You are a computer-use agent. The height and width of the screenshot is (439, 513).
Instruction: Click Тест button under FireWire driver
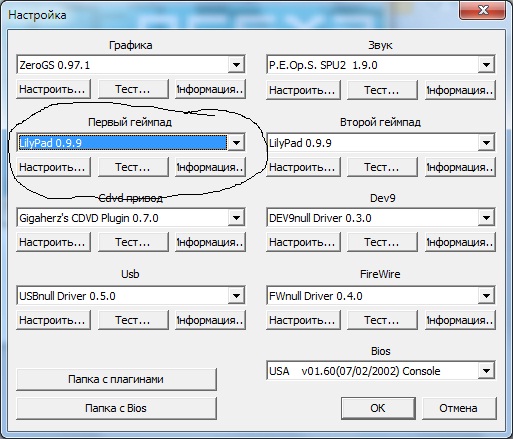[382, 320]
